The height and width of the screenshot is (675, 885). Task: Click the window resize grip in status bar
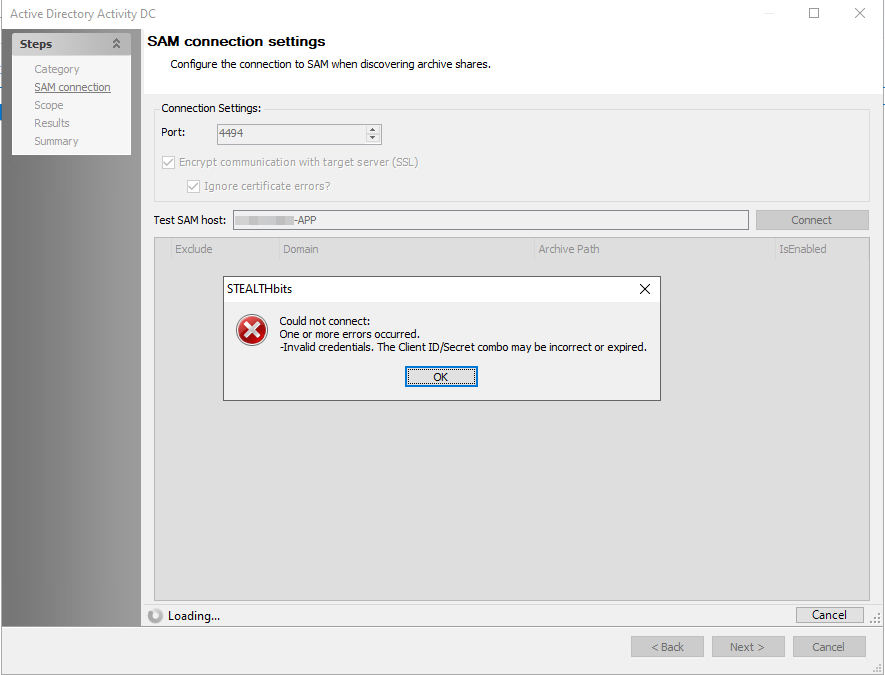point(875,619)
